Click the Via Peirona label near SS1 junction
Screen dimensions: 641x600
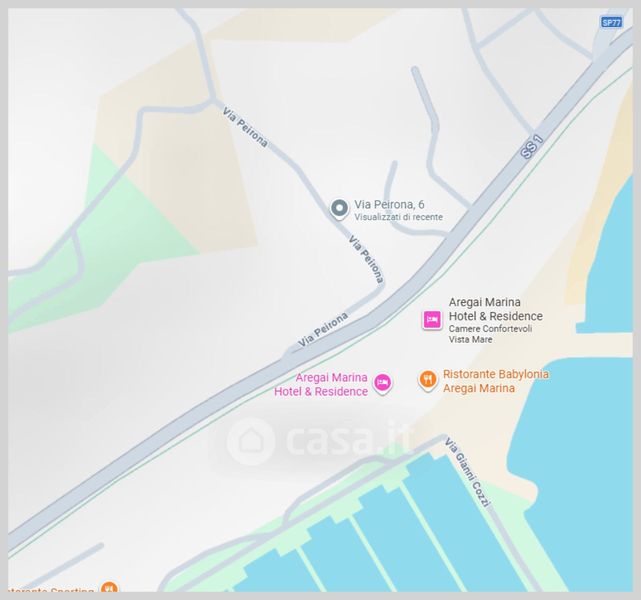(323, 329)
